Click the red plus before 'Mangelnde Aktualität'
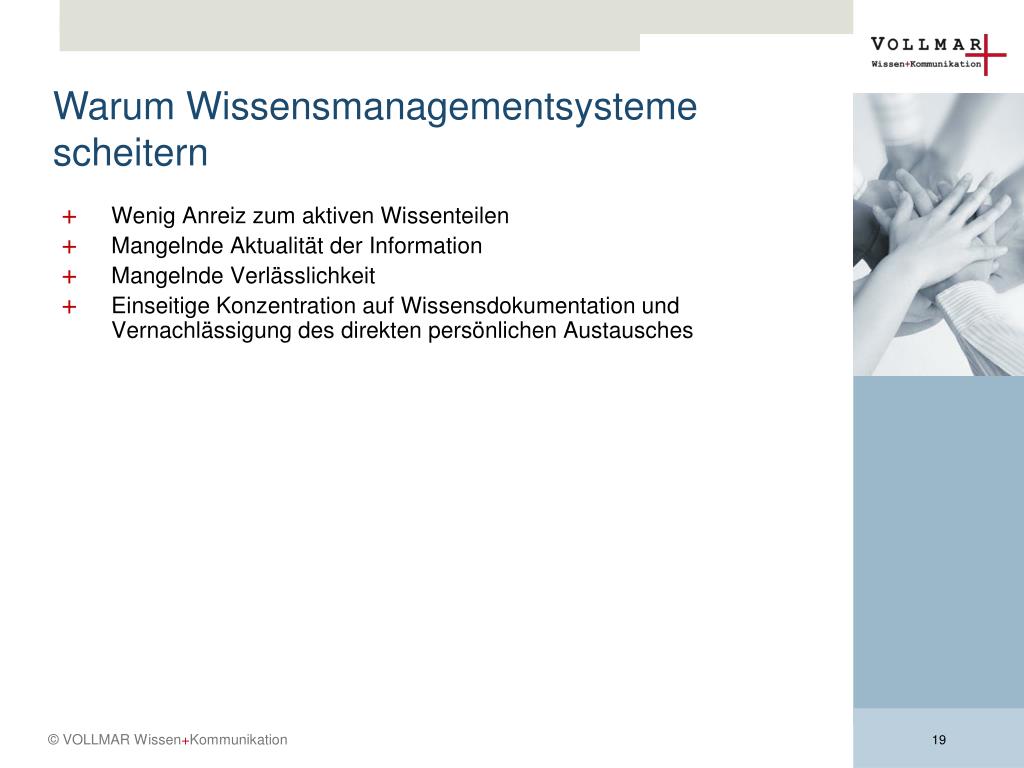Screen dimensions: 1024x768 tap(69, 247)
